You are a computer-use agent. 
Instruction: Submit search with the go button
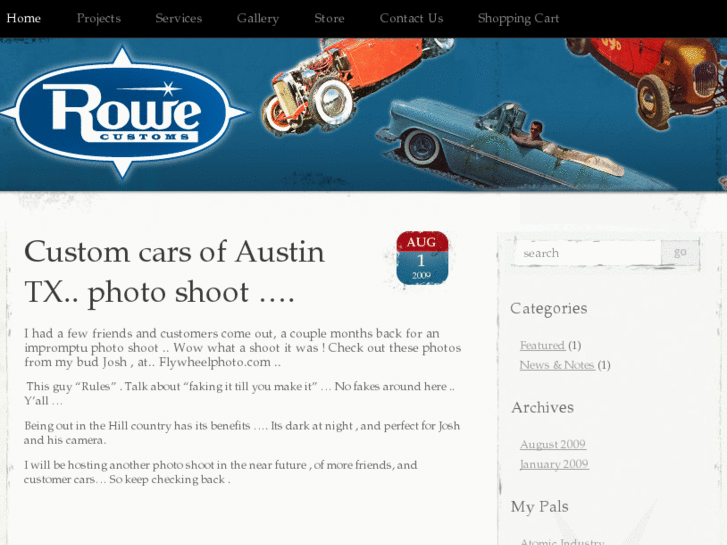click(680, 253)
